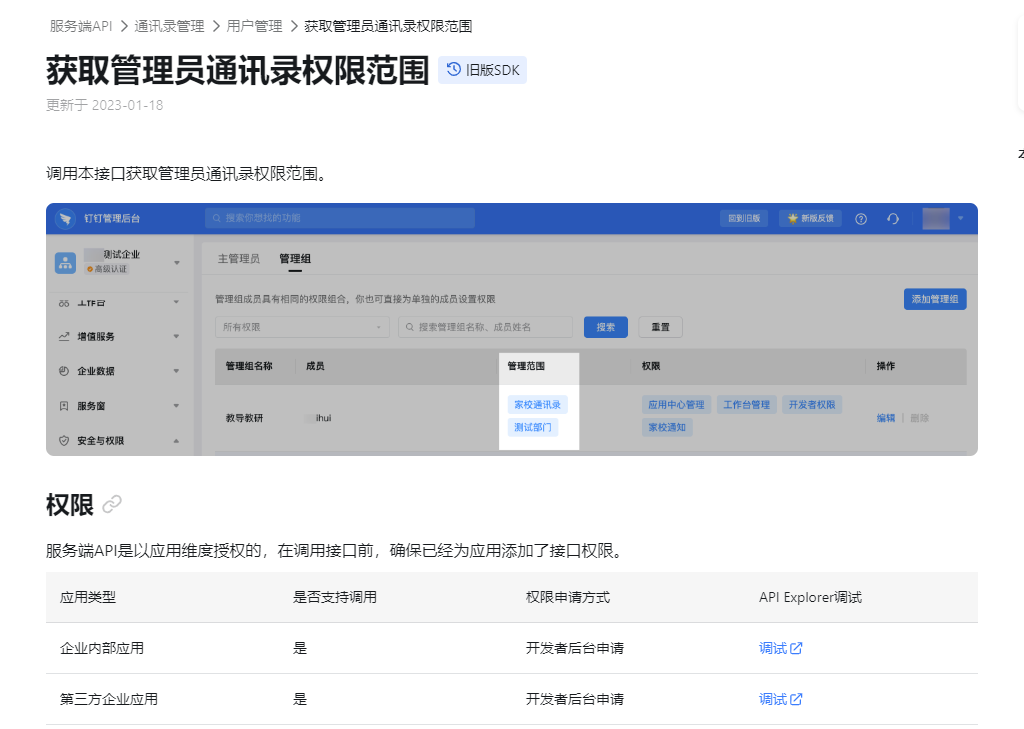Click the 工作台管理 permission tag
This screenshot has width=1024, height=729.
[x=746, y=405]
